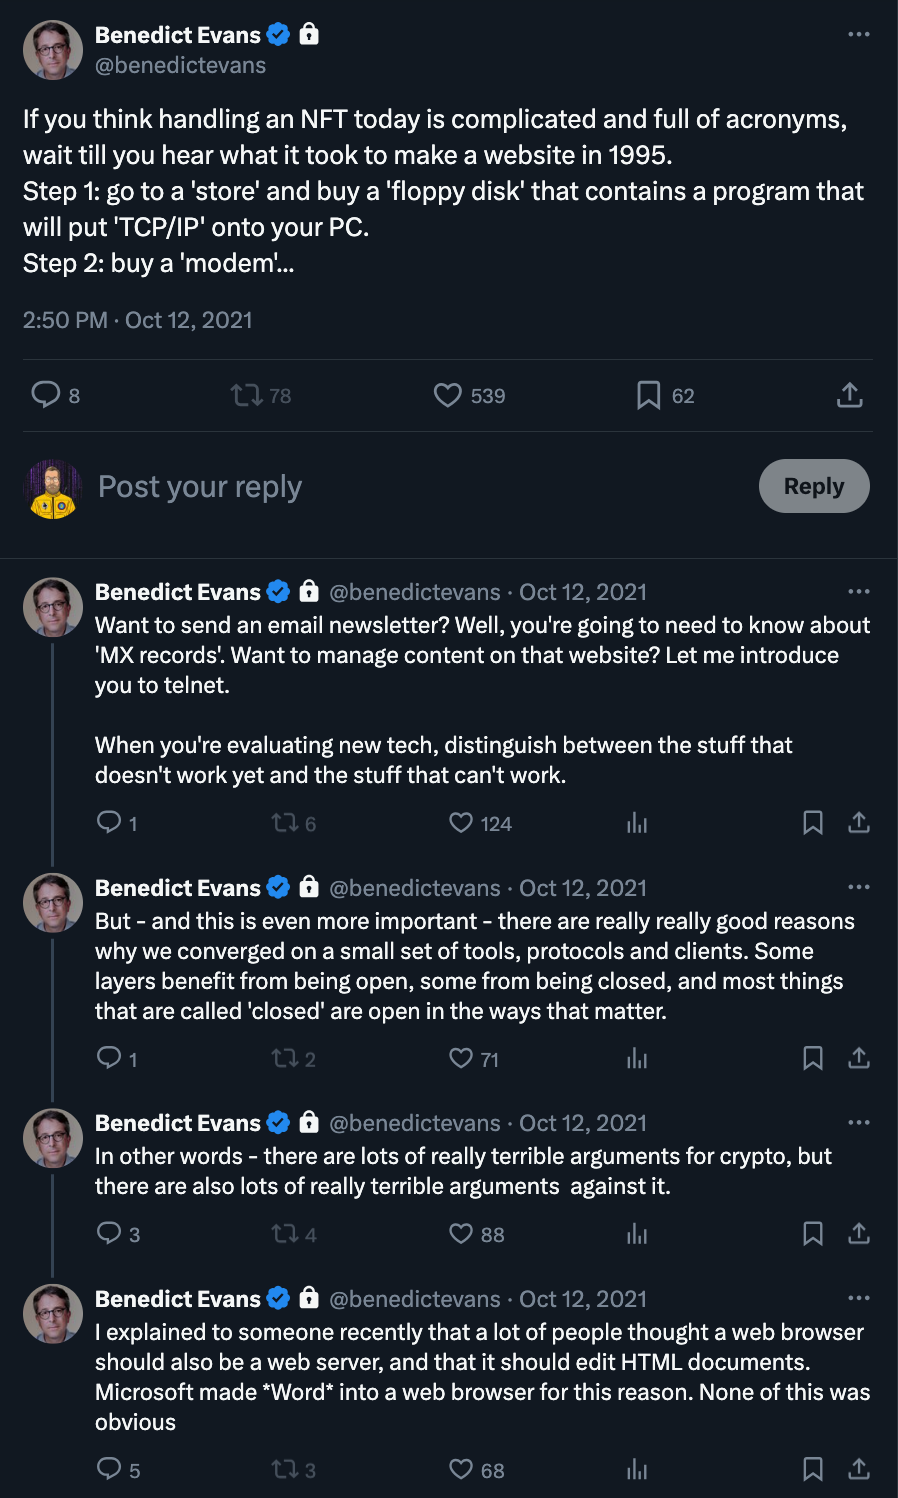Type in the Post your reply field
The width and height of the screenshot is (898, 1498).
(400, 487)
